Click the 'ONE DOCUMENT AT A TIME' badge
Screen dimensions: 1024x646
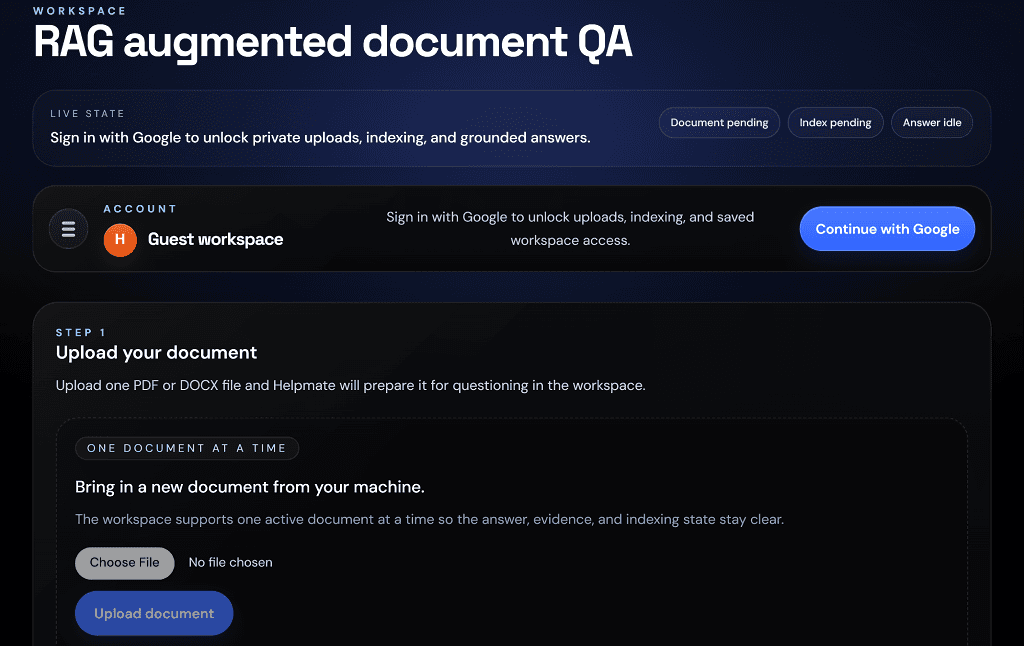[187, 449]
